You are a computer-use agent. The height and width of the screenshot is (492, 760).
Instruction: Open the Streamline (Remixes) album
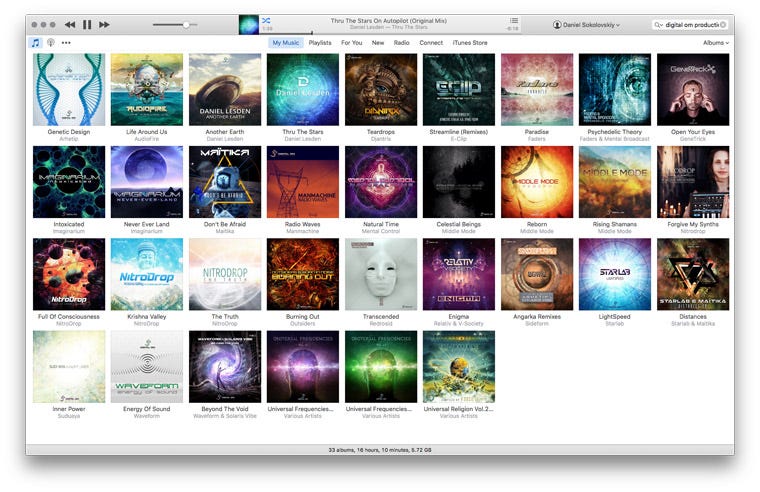pyautogui.click(x=459, y=90)
